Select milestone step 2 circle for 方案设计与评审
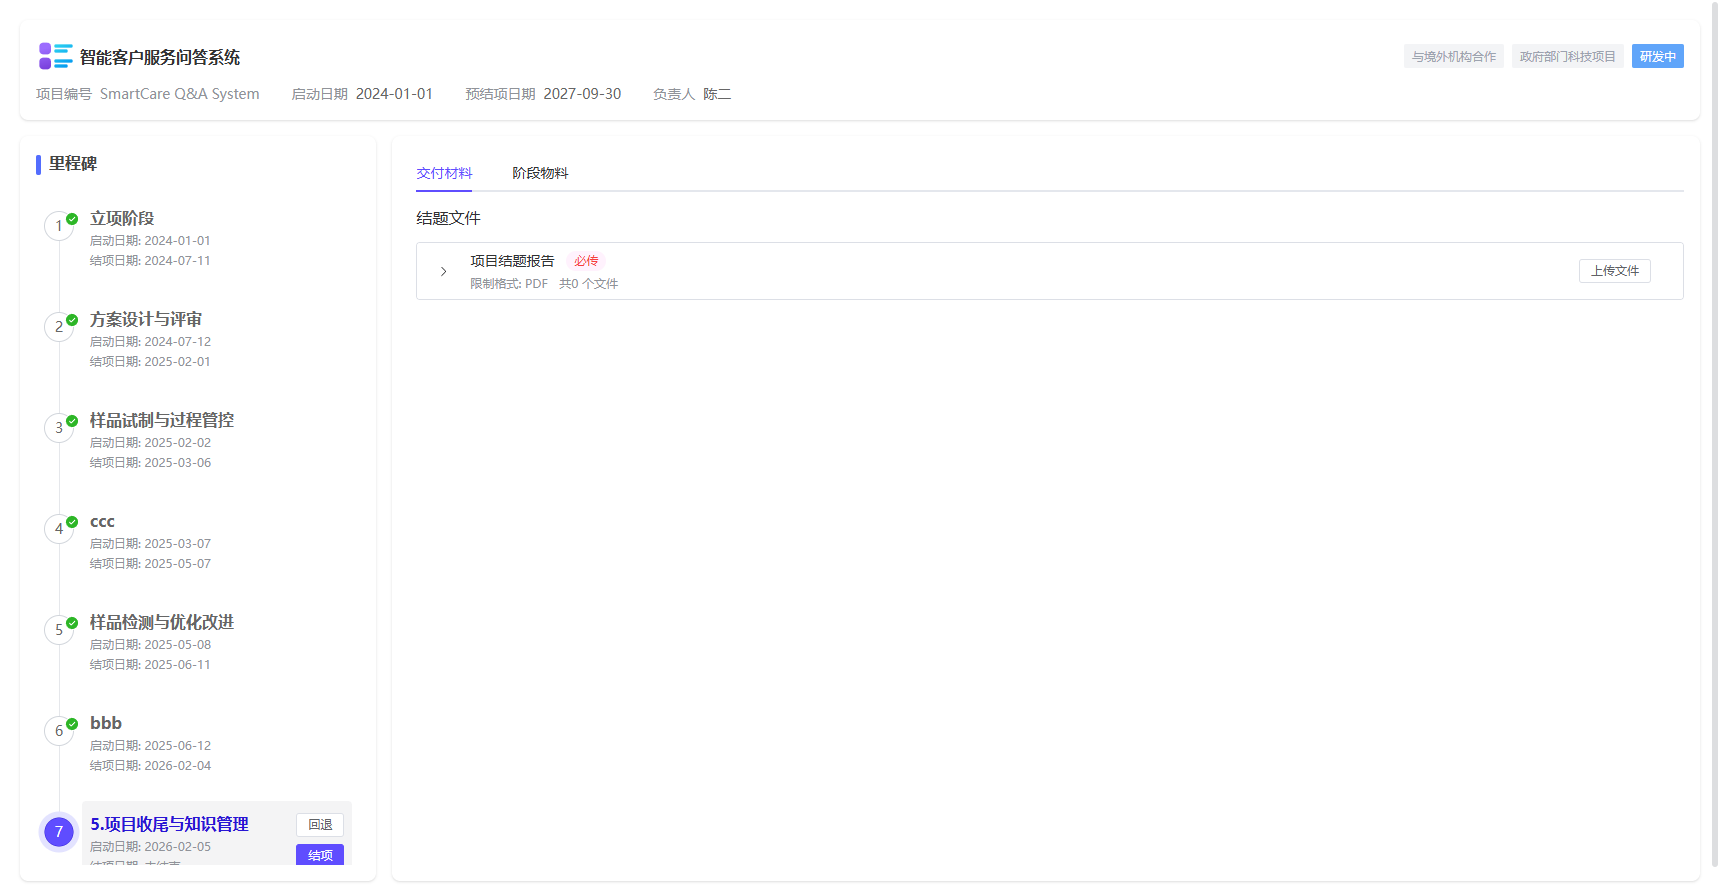 point(59,327)
